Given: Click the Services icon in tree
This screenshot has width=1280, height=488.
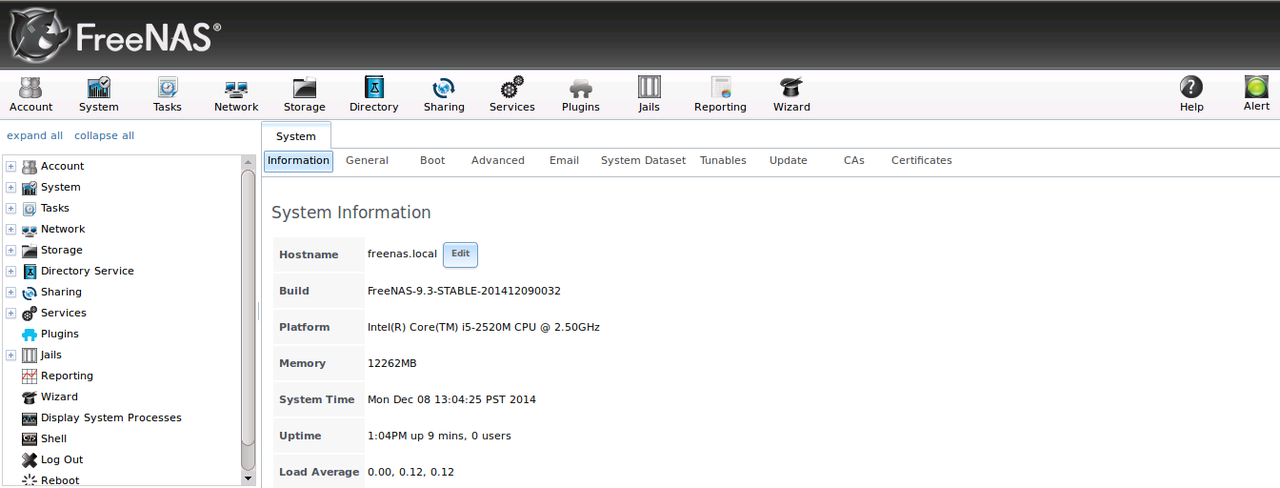Looking at the screenshot, I should pos(29,313).
